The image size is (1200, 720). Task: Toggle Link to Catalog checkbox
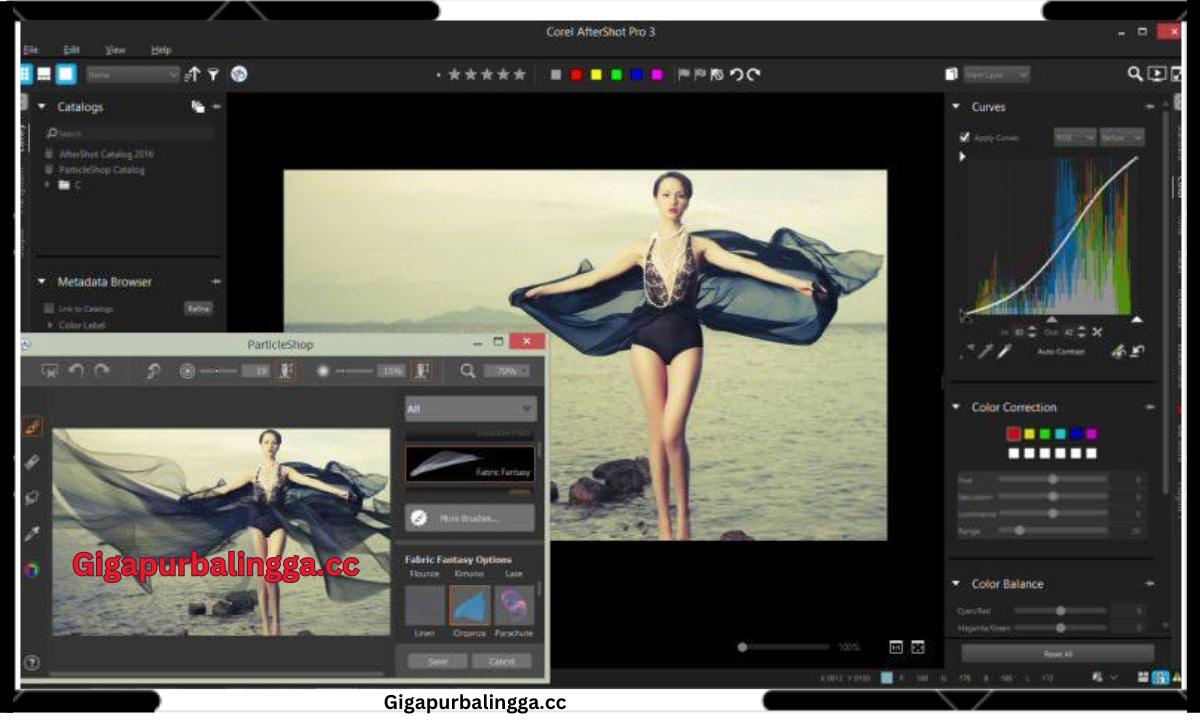tap(50, 309)
